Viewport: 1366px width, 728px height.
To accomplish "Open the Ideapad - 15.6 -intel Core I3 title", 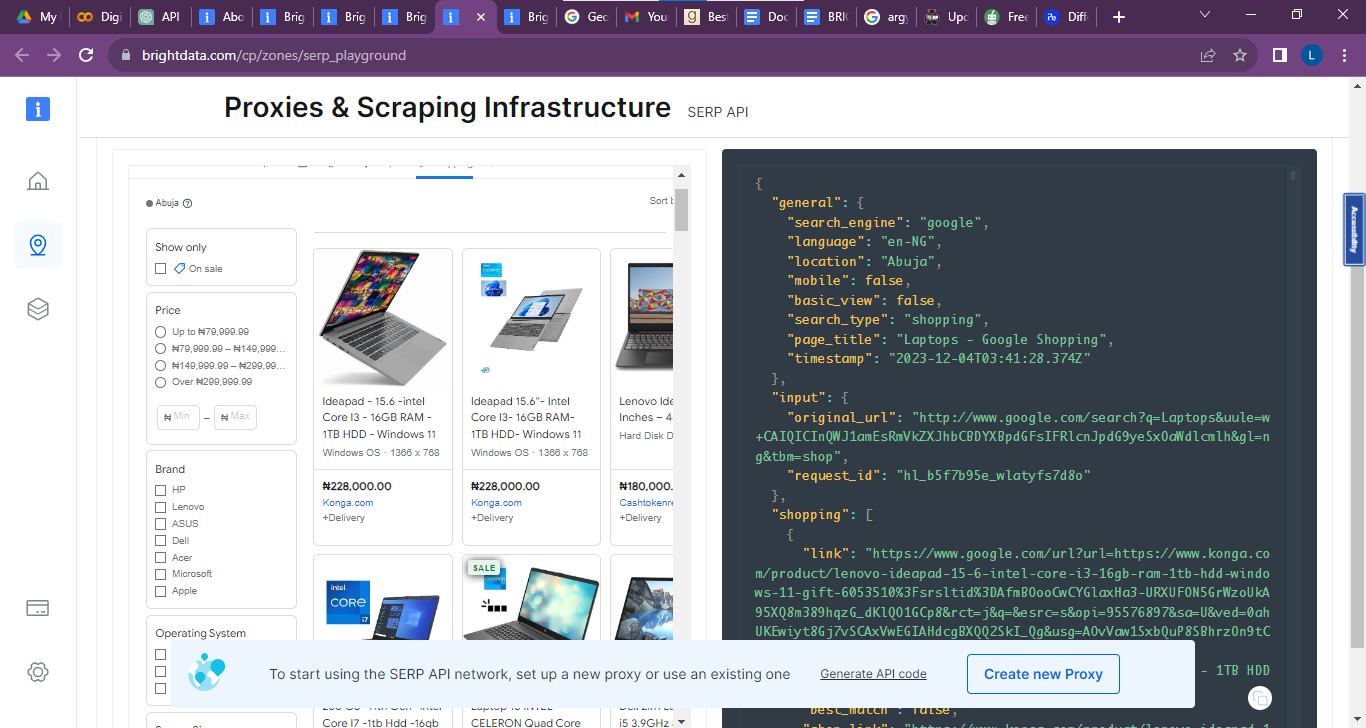I will pyautogui.click(x=380, y=418).
